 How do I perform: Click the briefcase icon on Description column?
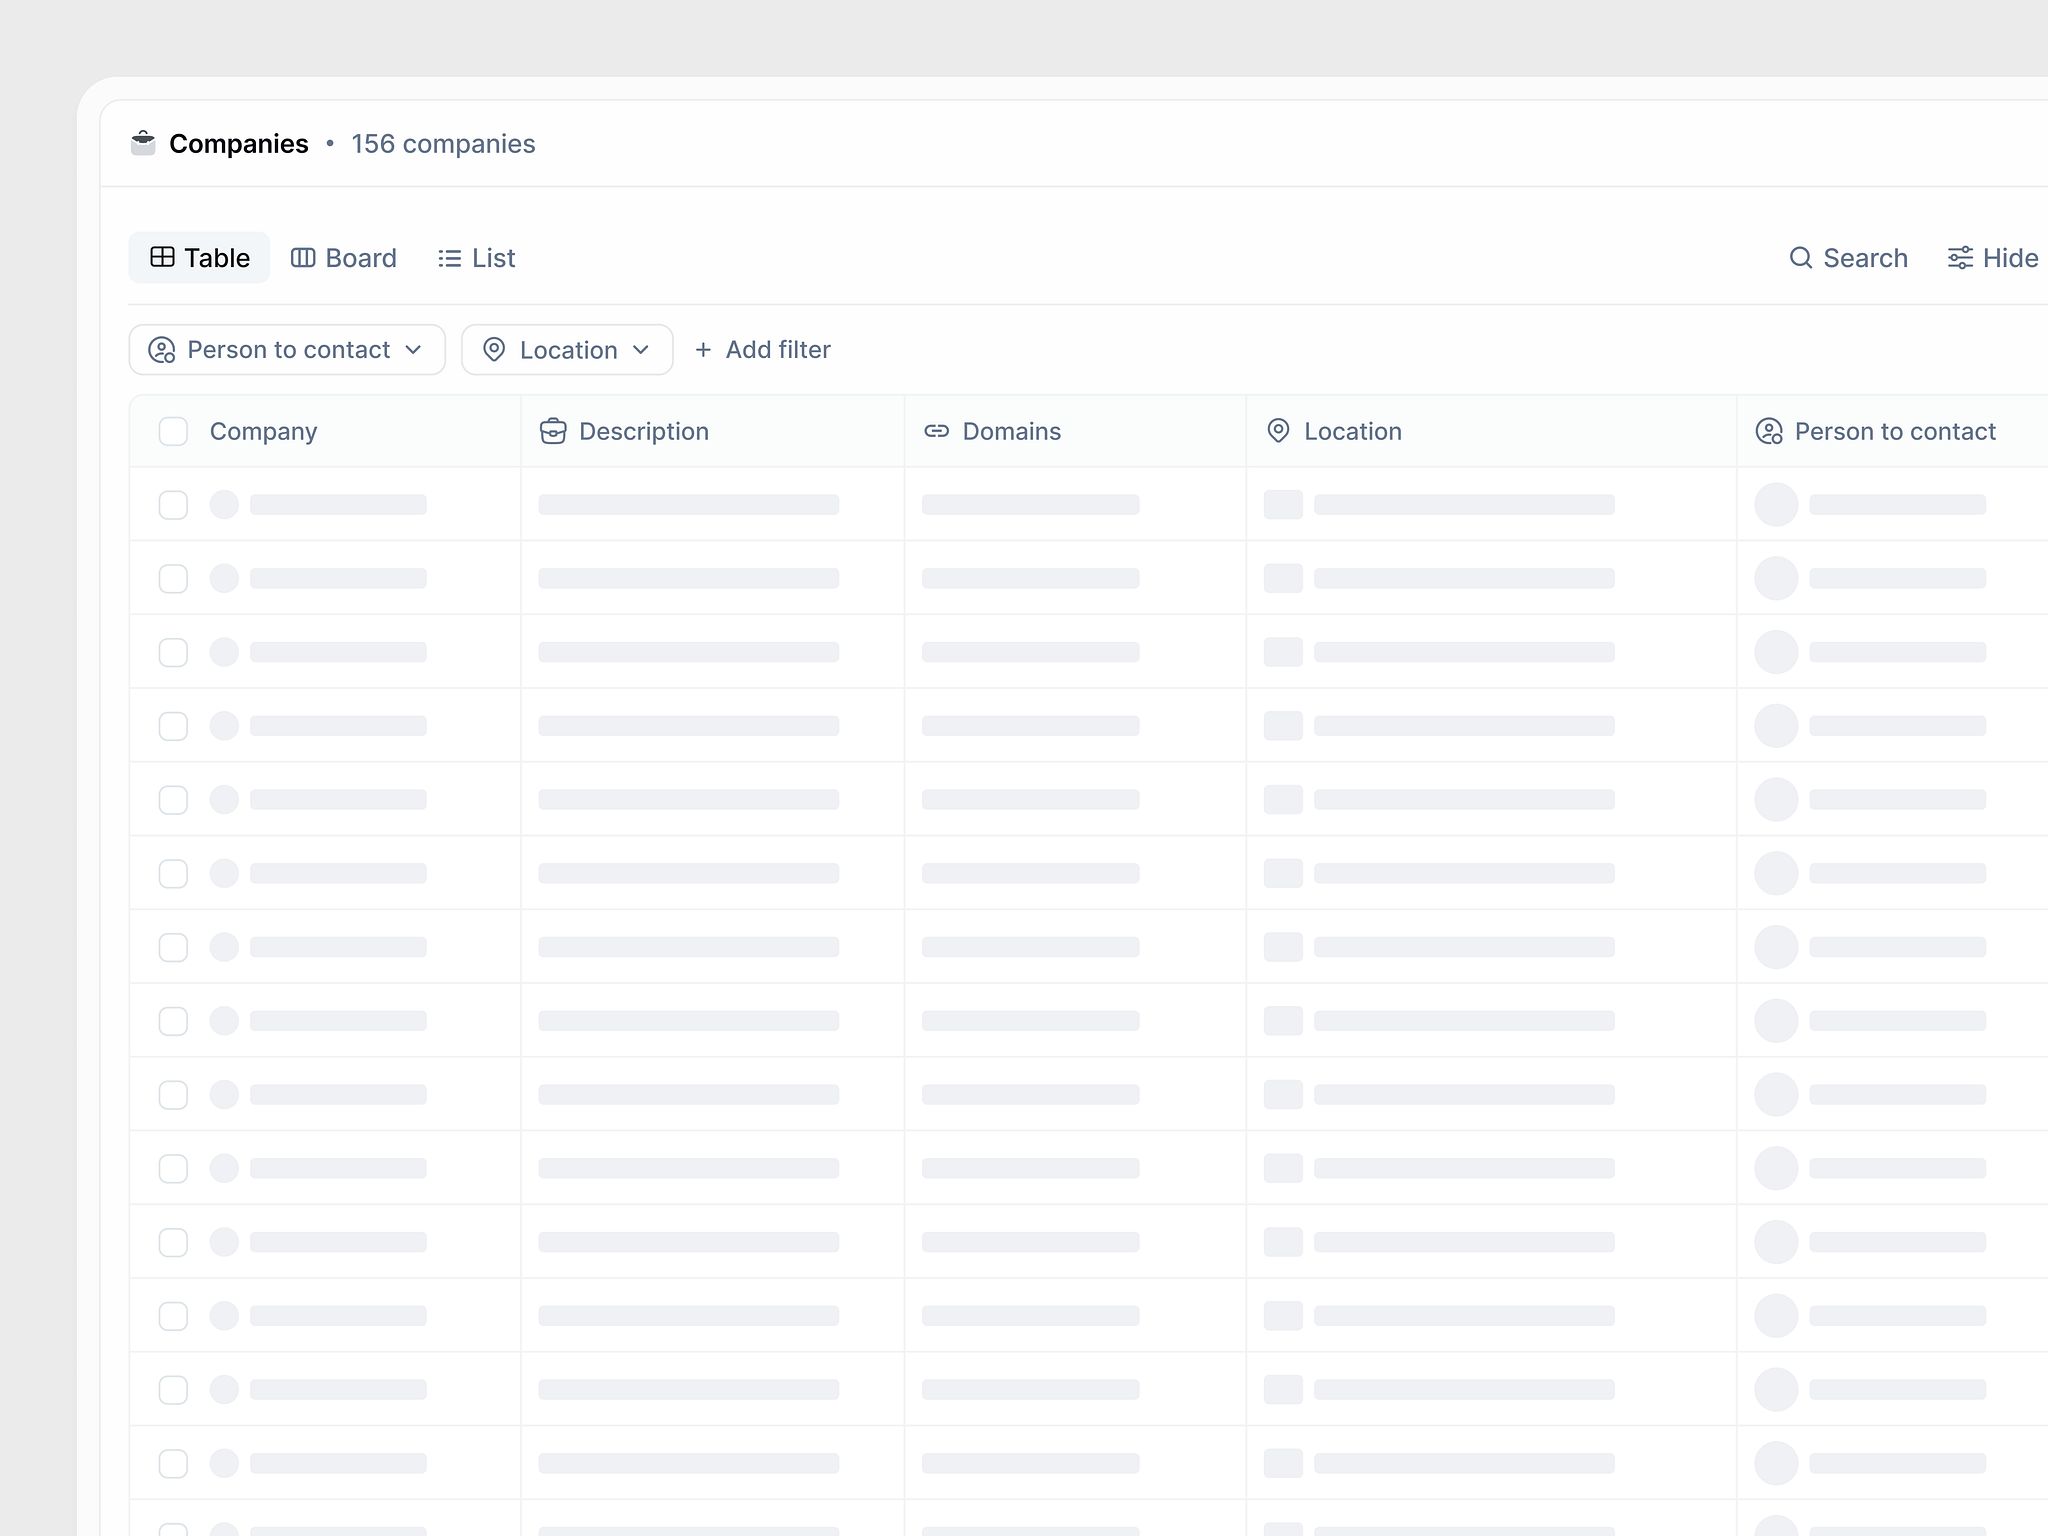point(554,430)
